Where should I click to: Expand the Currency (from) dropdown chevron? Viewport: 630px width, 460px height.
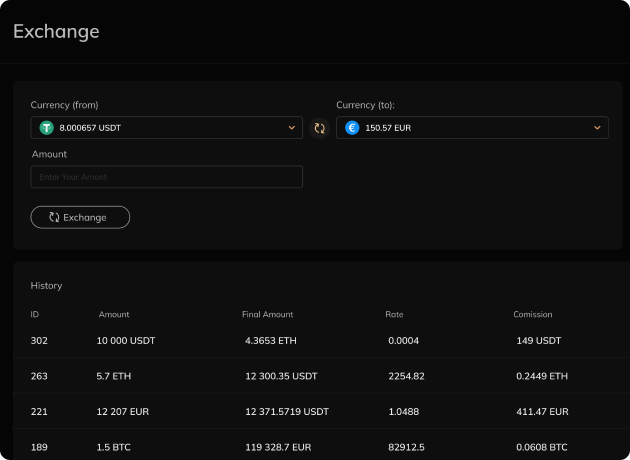click(291, 128)
